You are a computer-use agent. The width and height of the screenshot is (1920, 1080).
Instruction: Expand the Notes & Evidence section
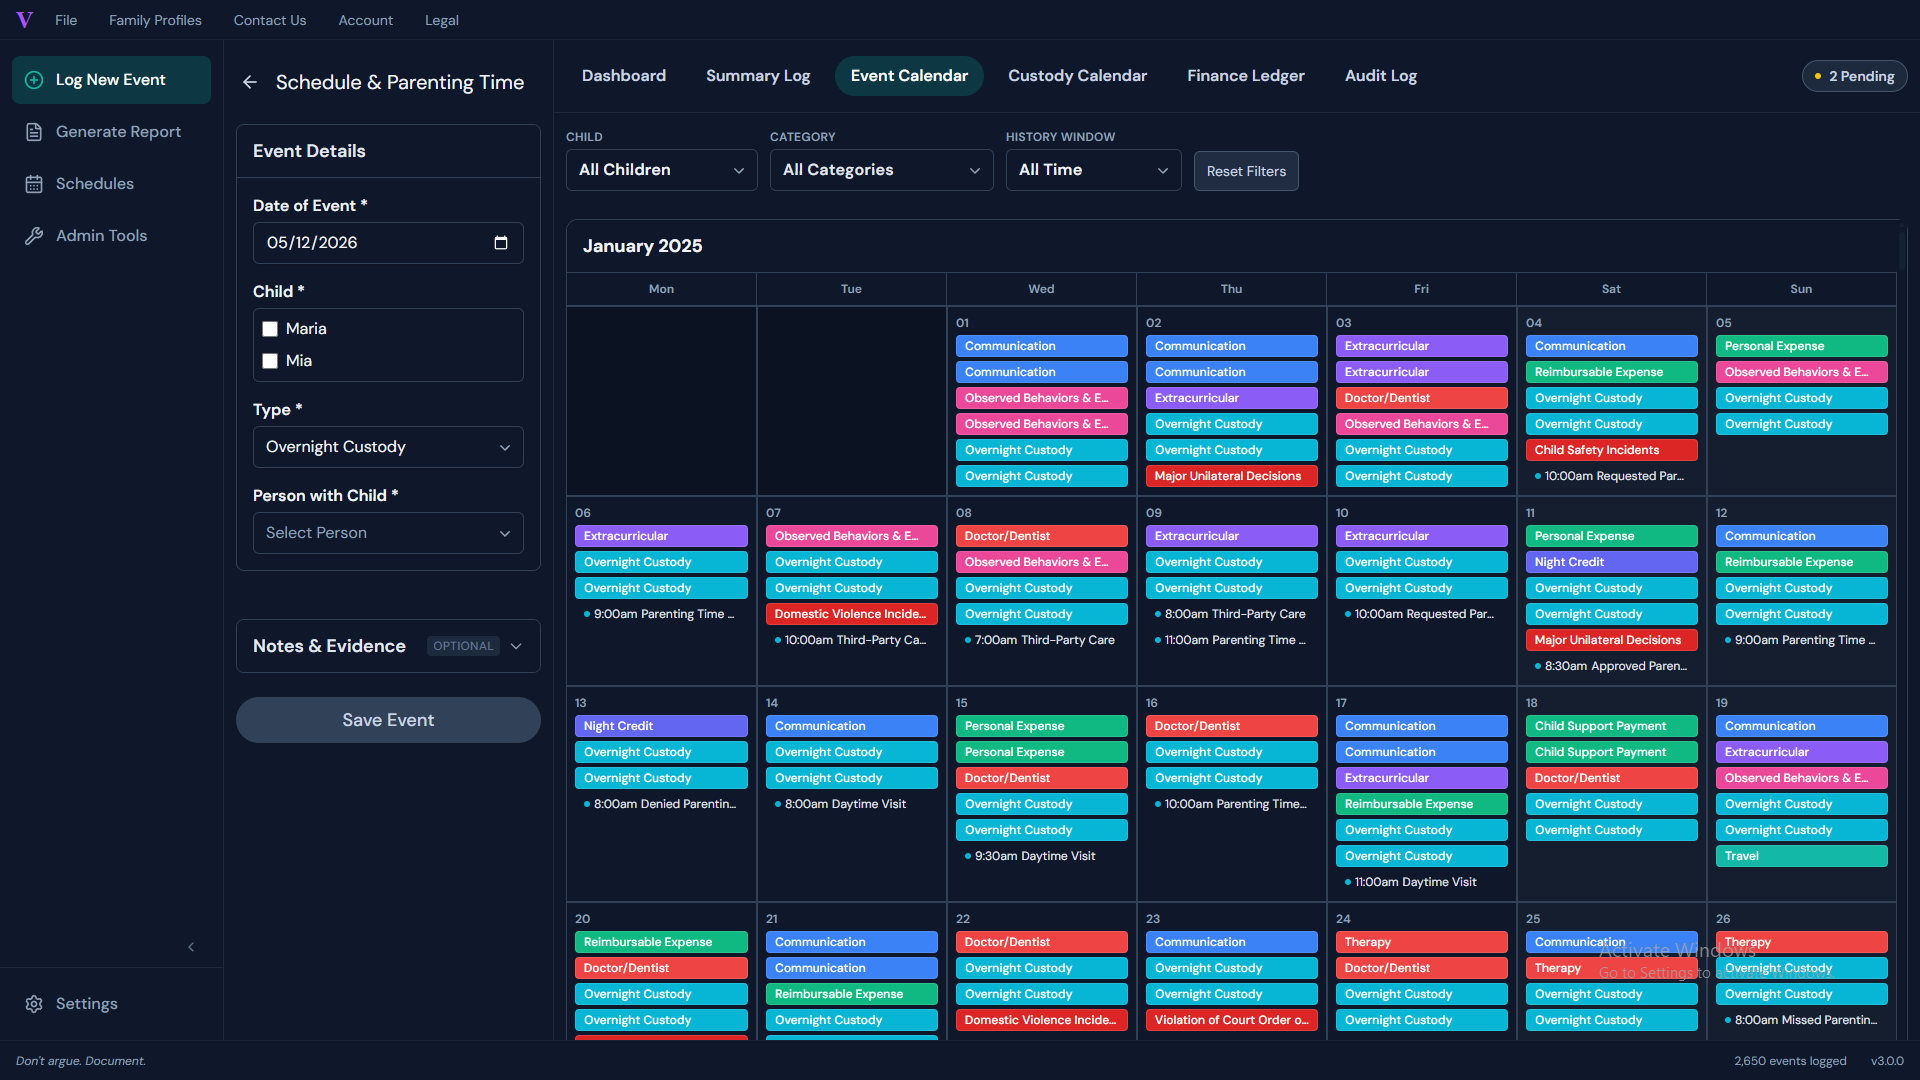tap(388, 646)
